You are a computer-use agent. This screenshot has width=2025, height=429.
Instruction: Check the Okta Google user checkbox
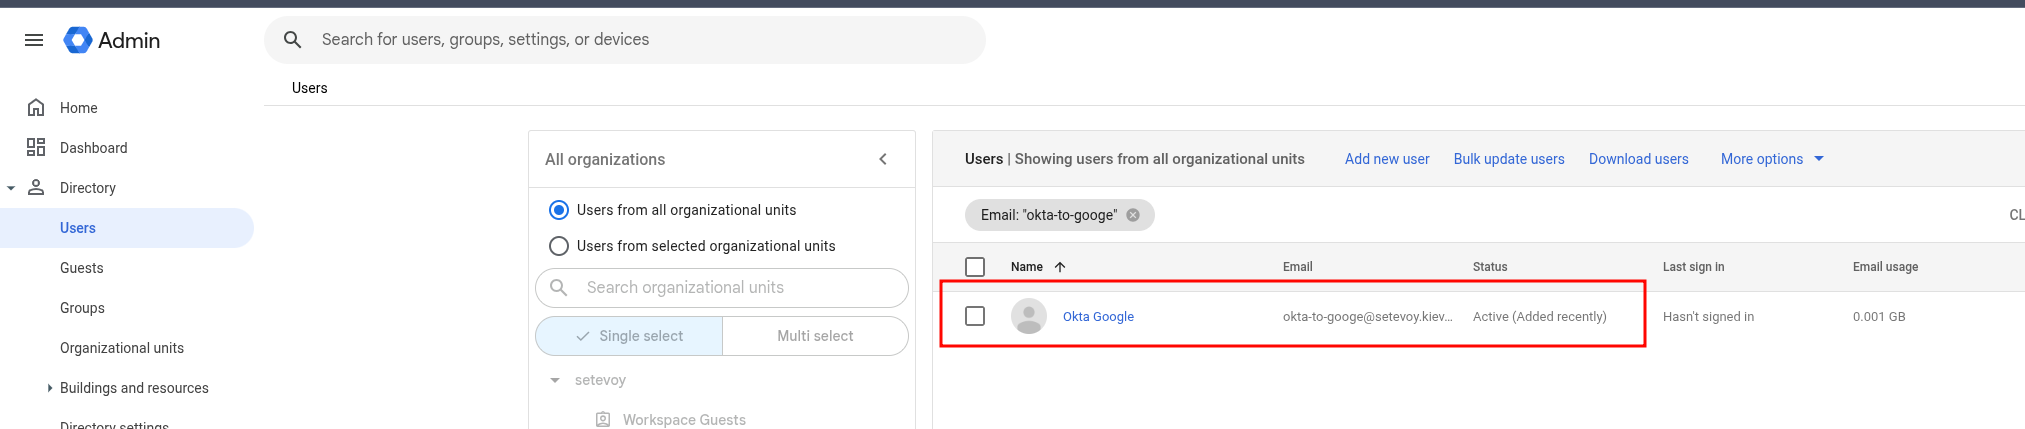pos(975,316)
